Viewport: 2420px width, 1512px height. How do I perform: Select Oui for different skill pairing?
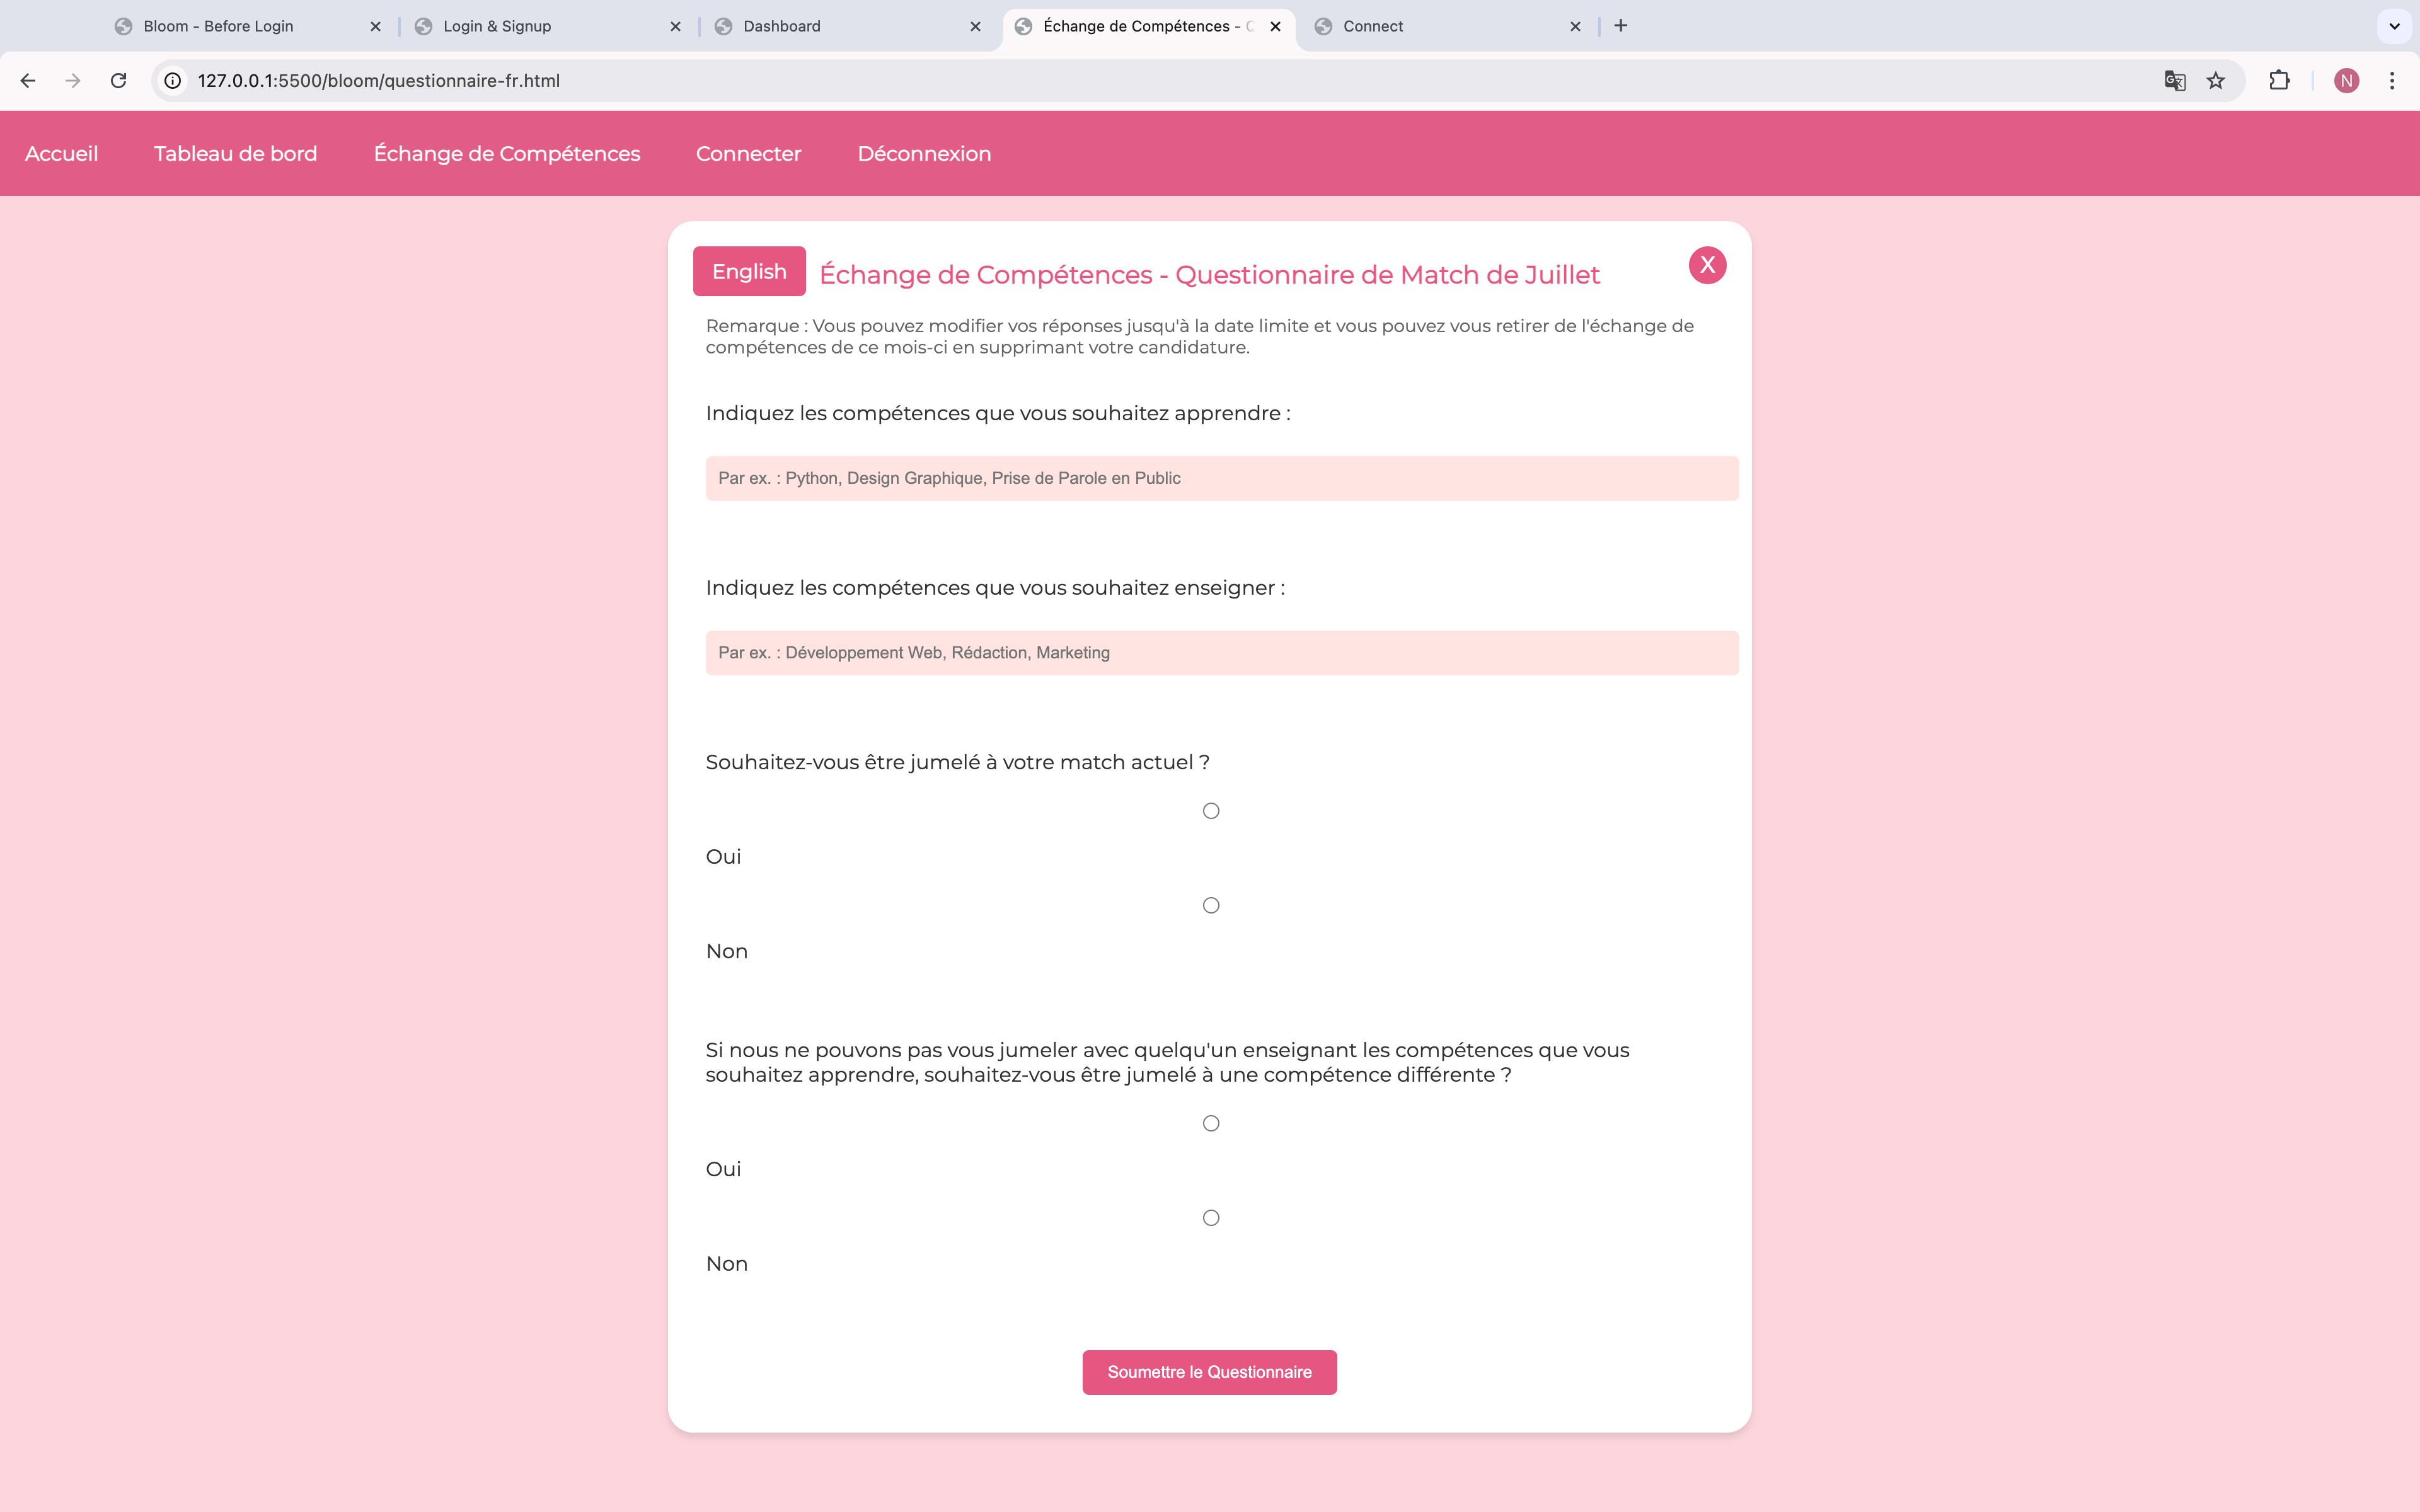(1211, 1123)
